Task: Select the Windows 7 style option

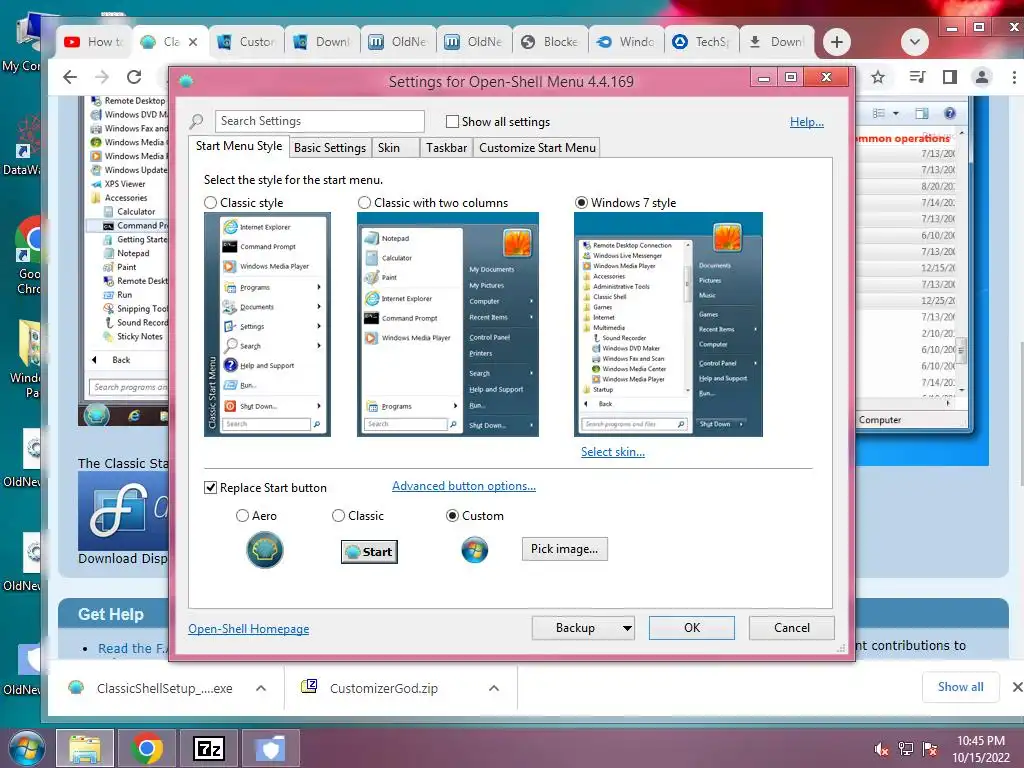Action: pos(581,203)
